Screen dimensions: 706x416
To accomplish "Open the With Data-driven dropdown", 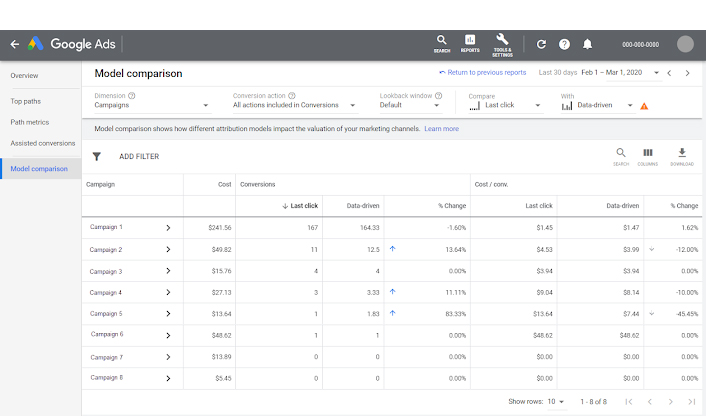I will point(597,105).
